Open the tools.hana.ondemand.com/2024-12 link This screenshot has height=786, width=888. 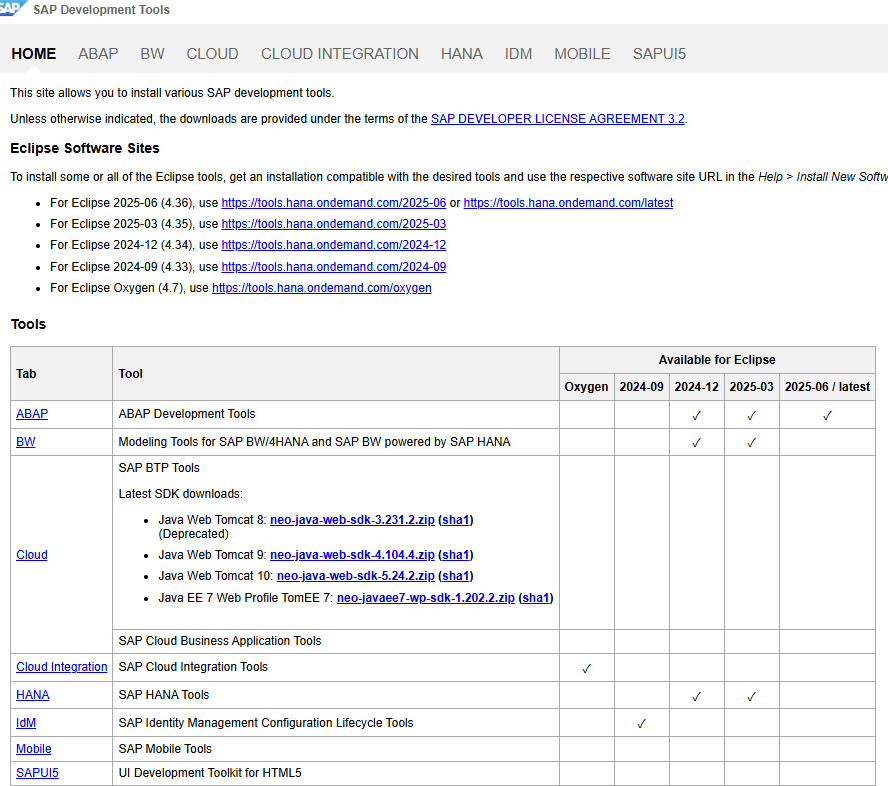(x=334, y=245)
